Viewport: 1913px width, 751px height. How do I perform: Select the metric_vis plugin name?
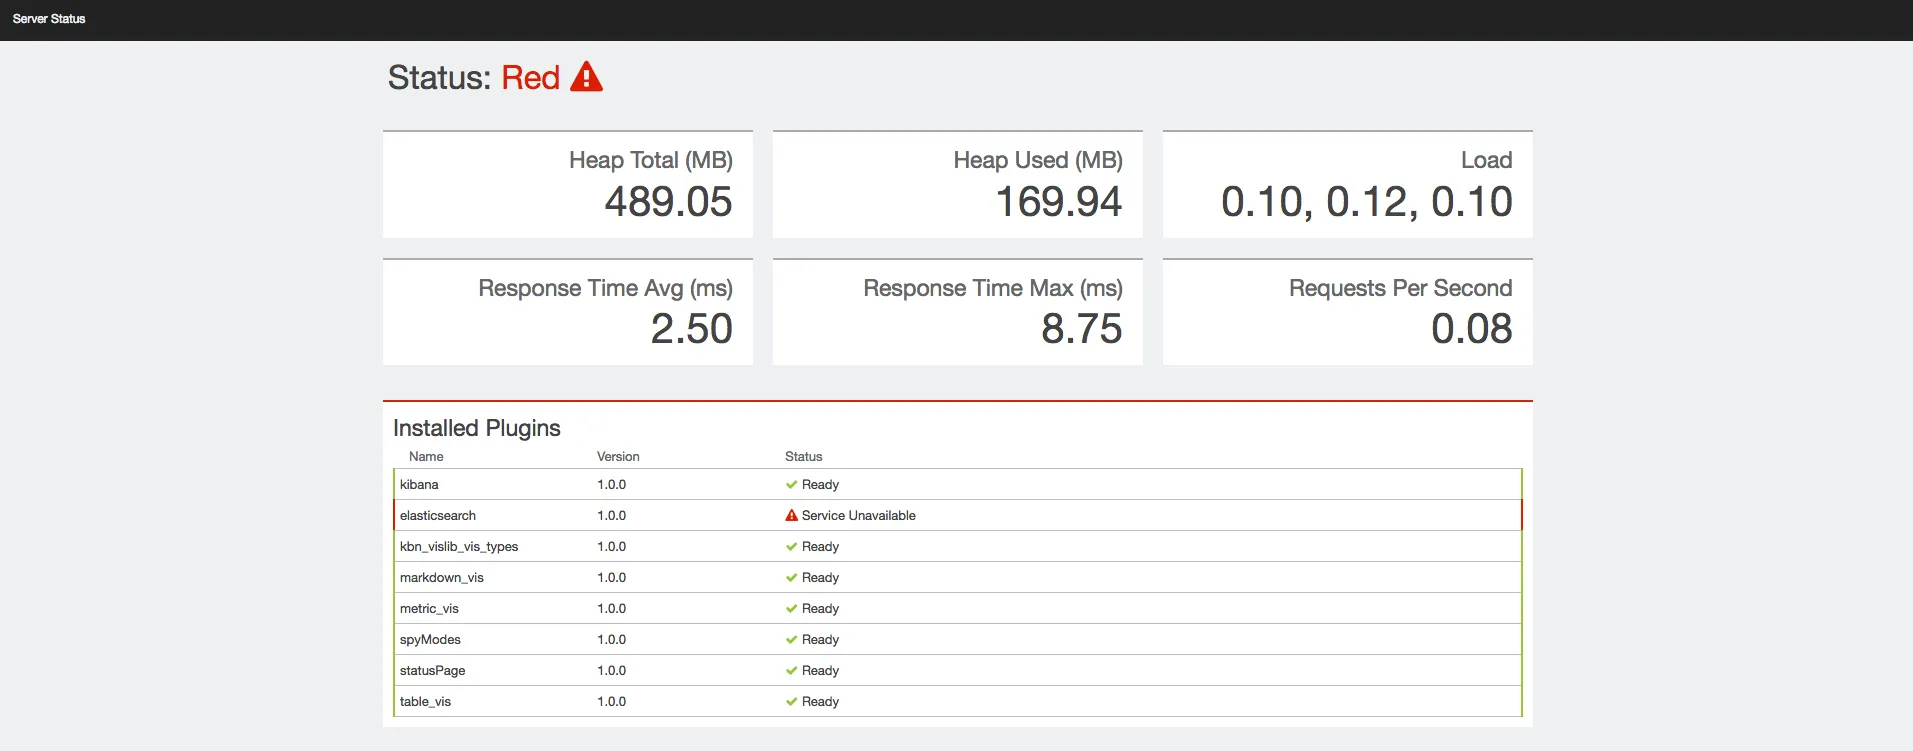tap(429, 609)
